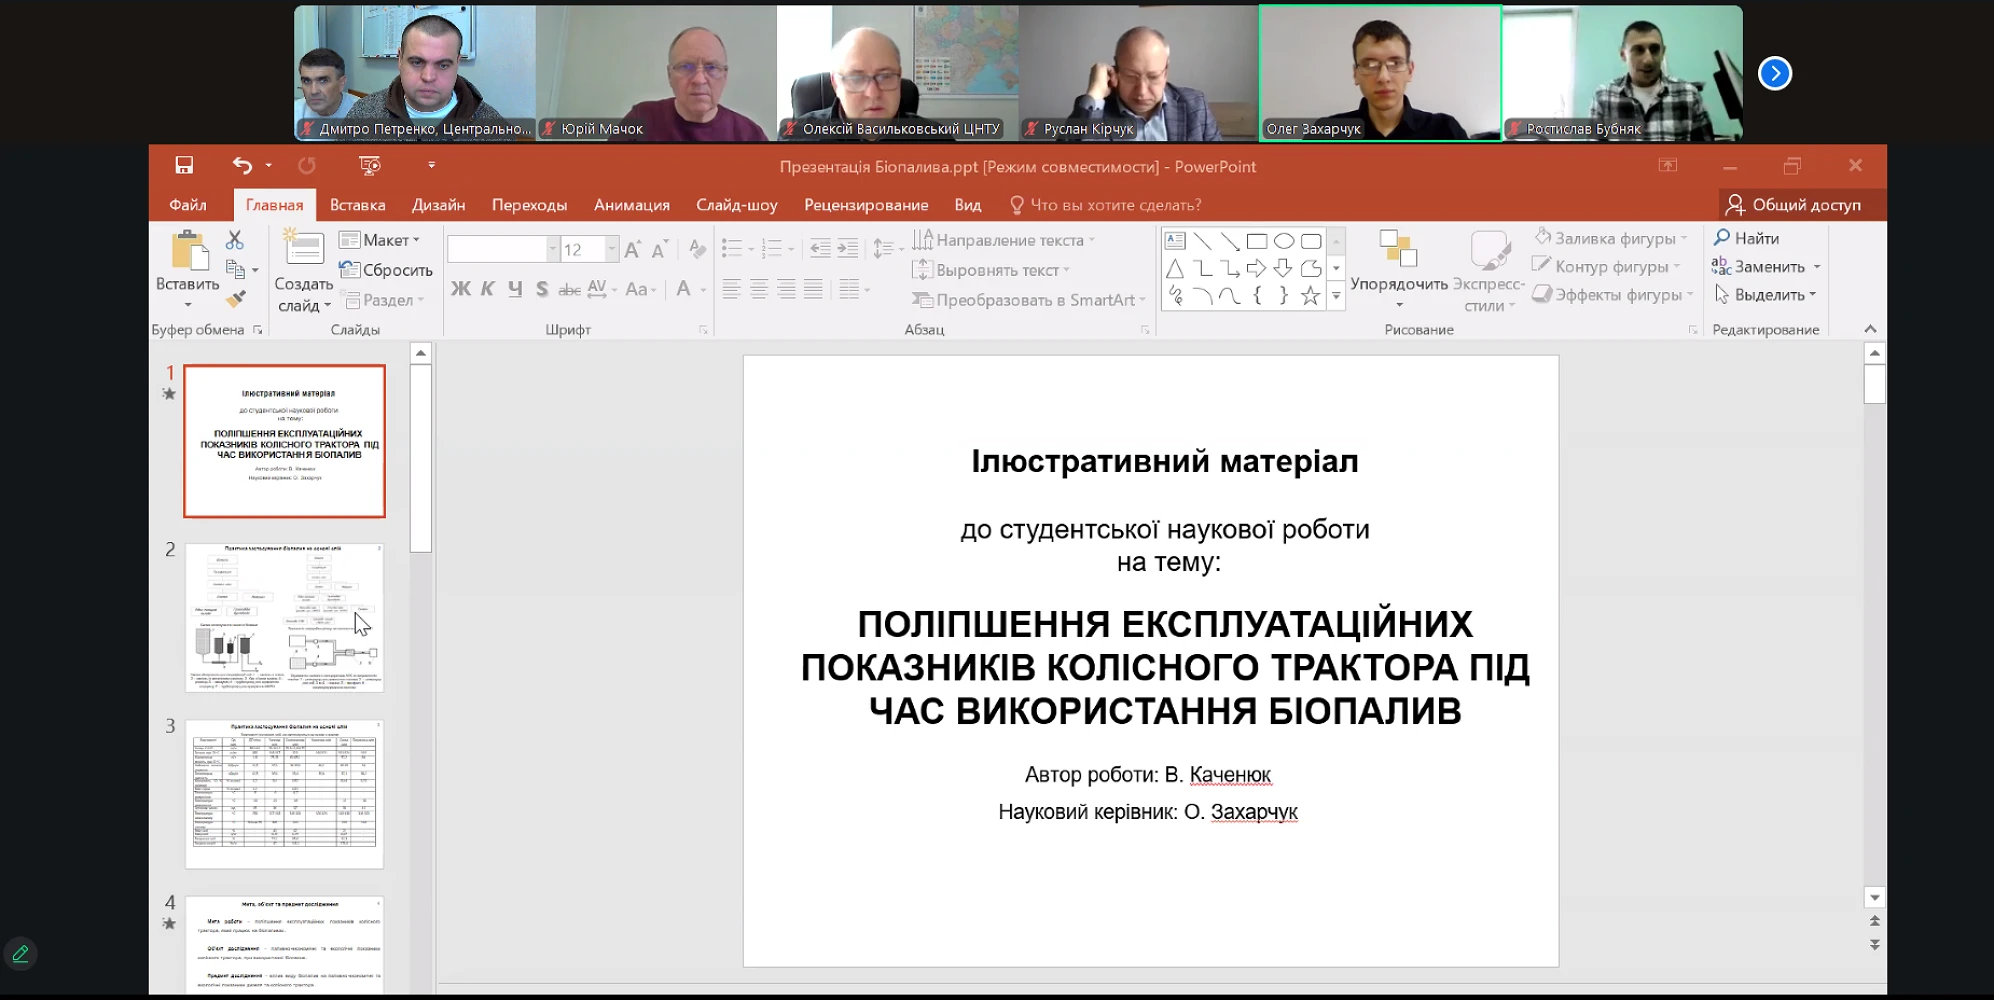The width and height of the screenshot is (1994, 1000).
Task: Click the Cut scissors icon
Action: (234, 240)
